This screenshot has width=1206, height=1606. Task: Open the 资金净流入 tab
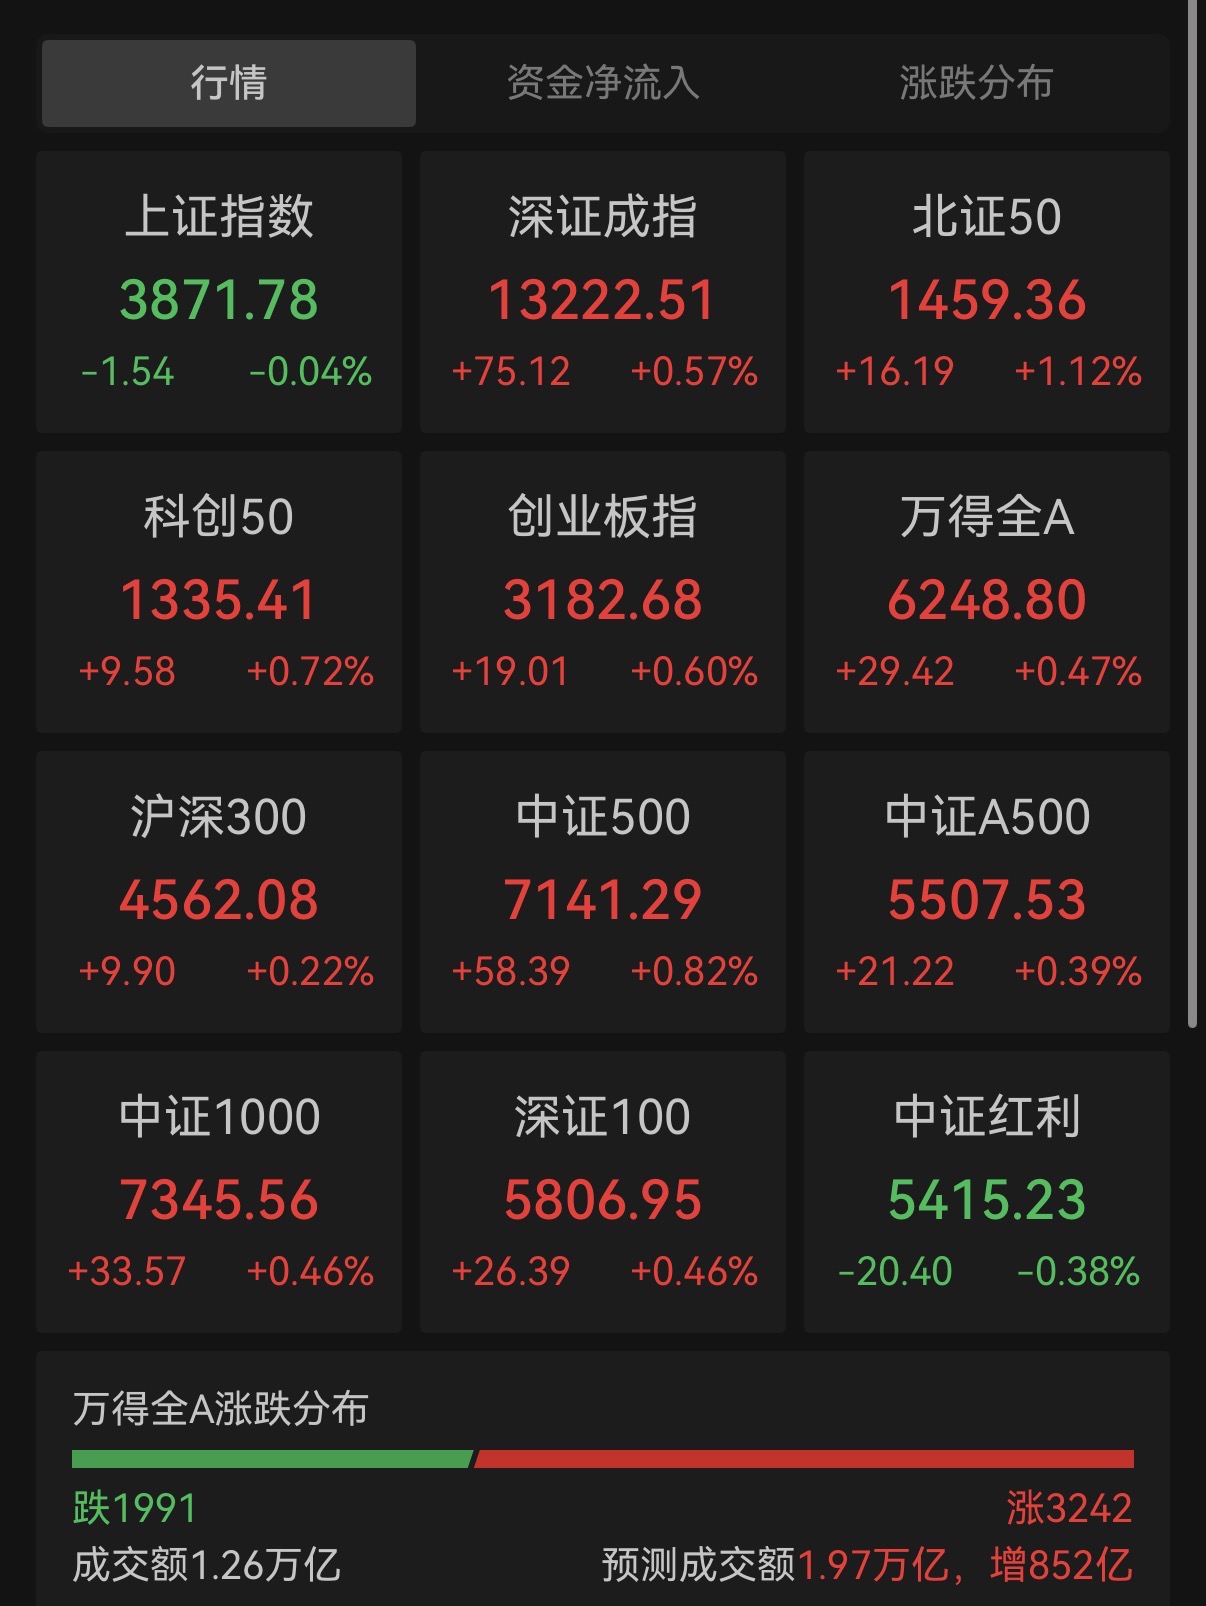[x=602, y=83]
